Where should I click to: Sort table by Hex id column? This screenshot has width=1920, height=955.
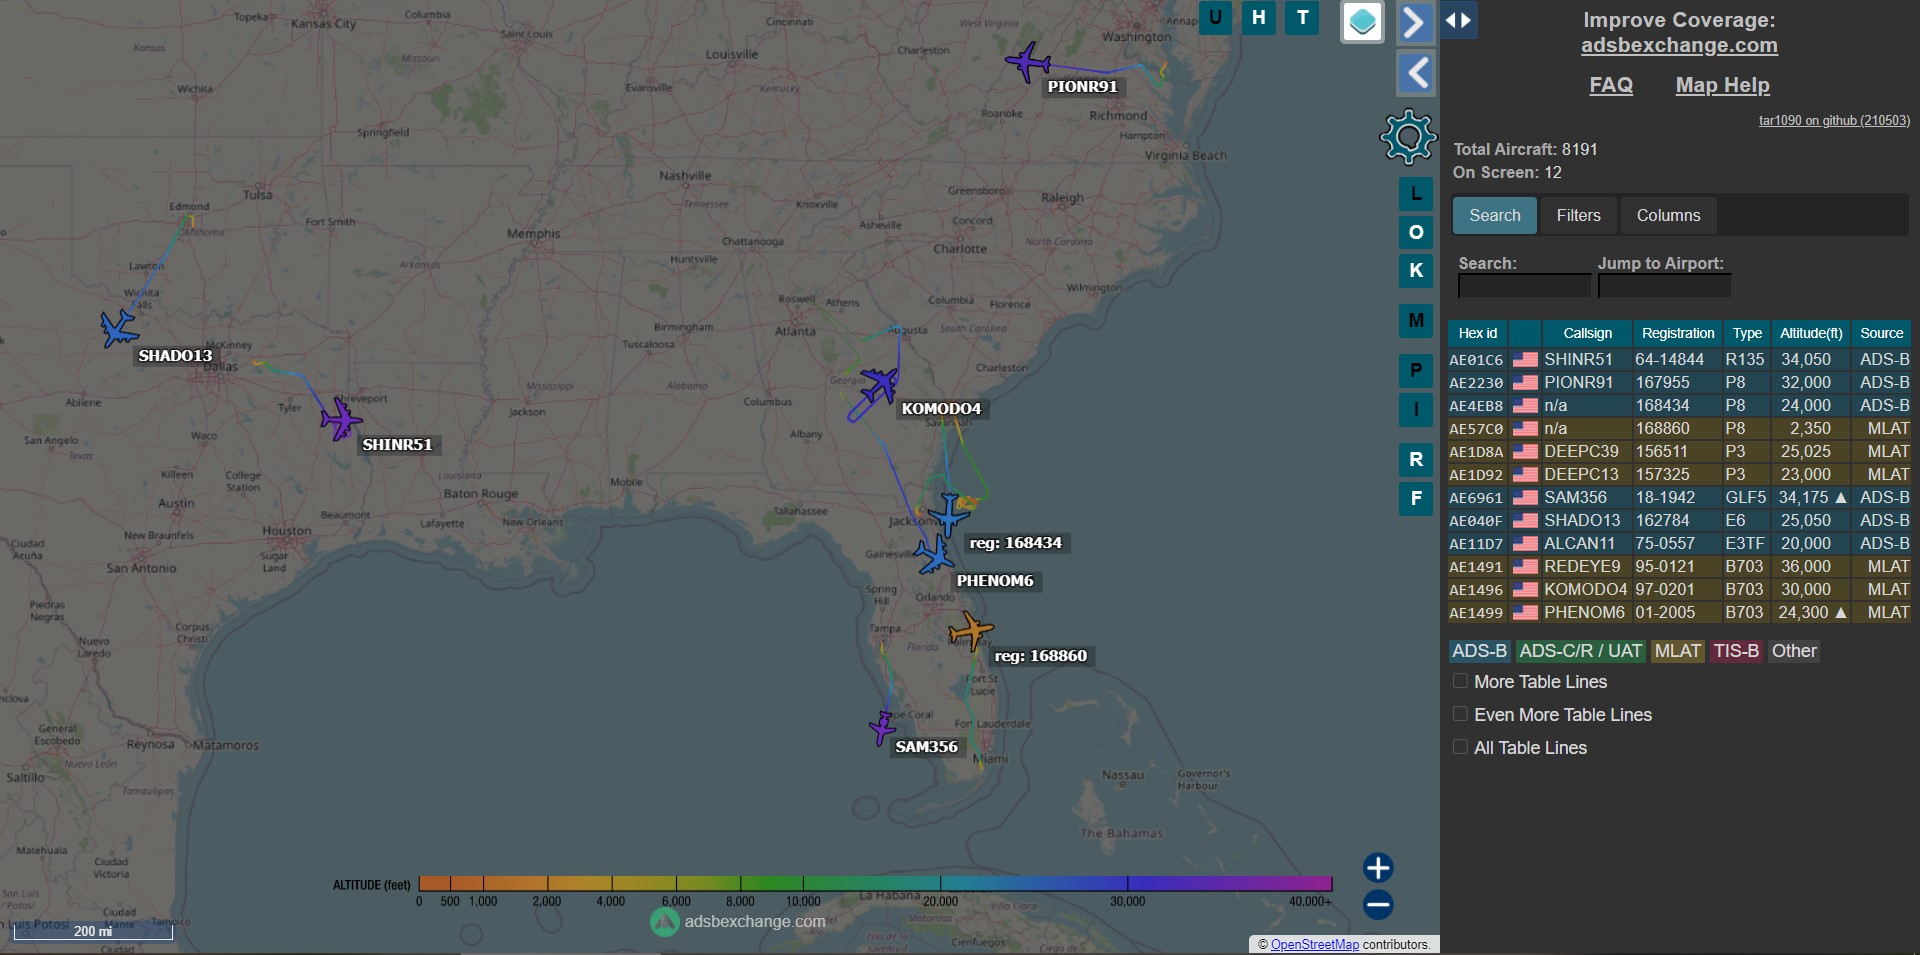tap(1477, 333)
